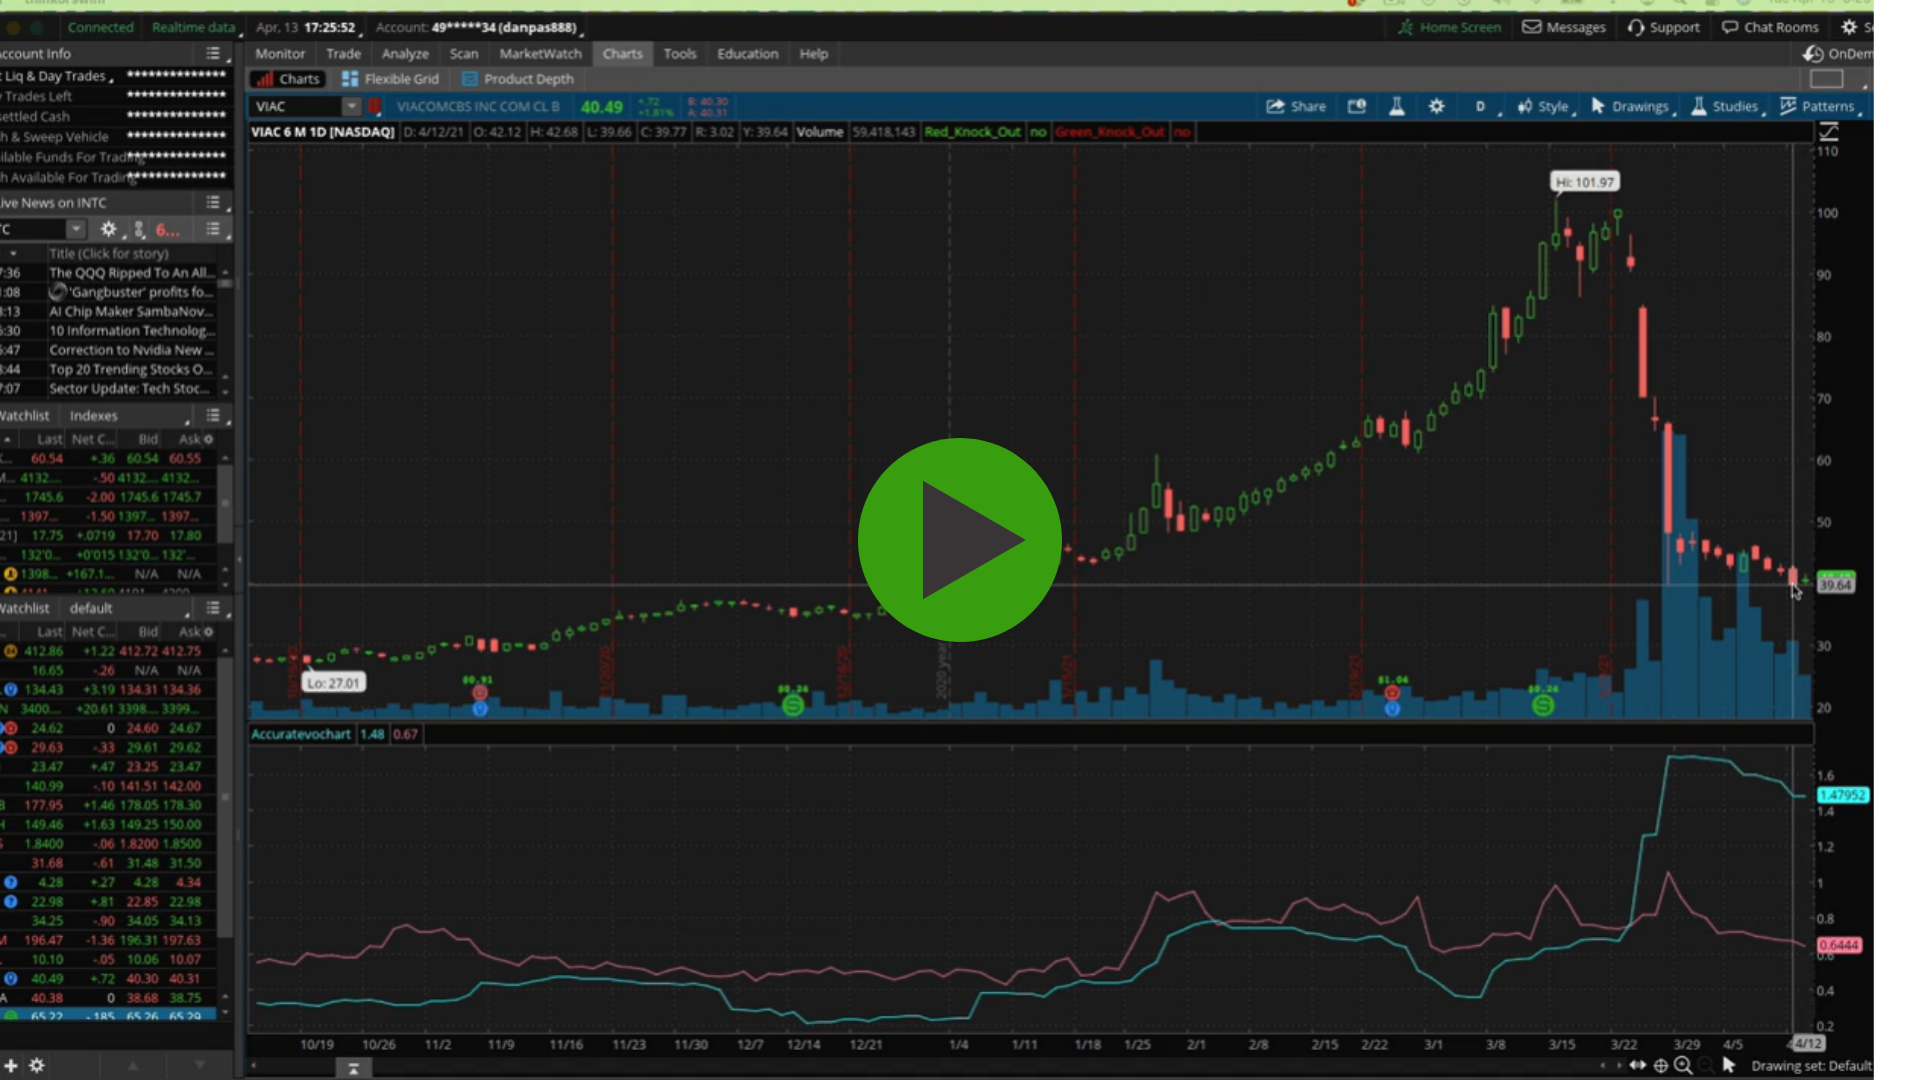Click the expand time axis arrows icon
Image resolution: width=1920 pixels, height=1080 pixels.
click(1638, 1066)
